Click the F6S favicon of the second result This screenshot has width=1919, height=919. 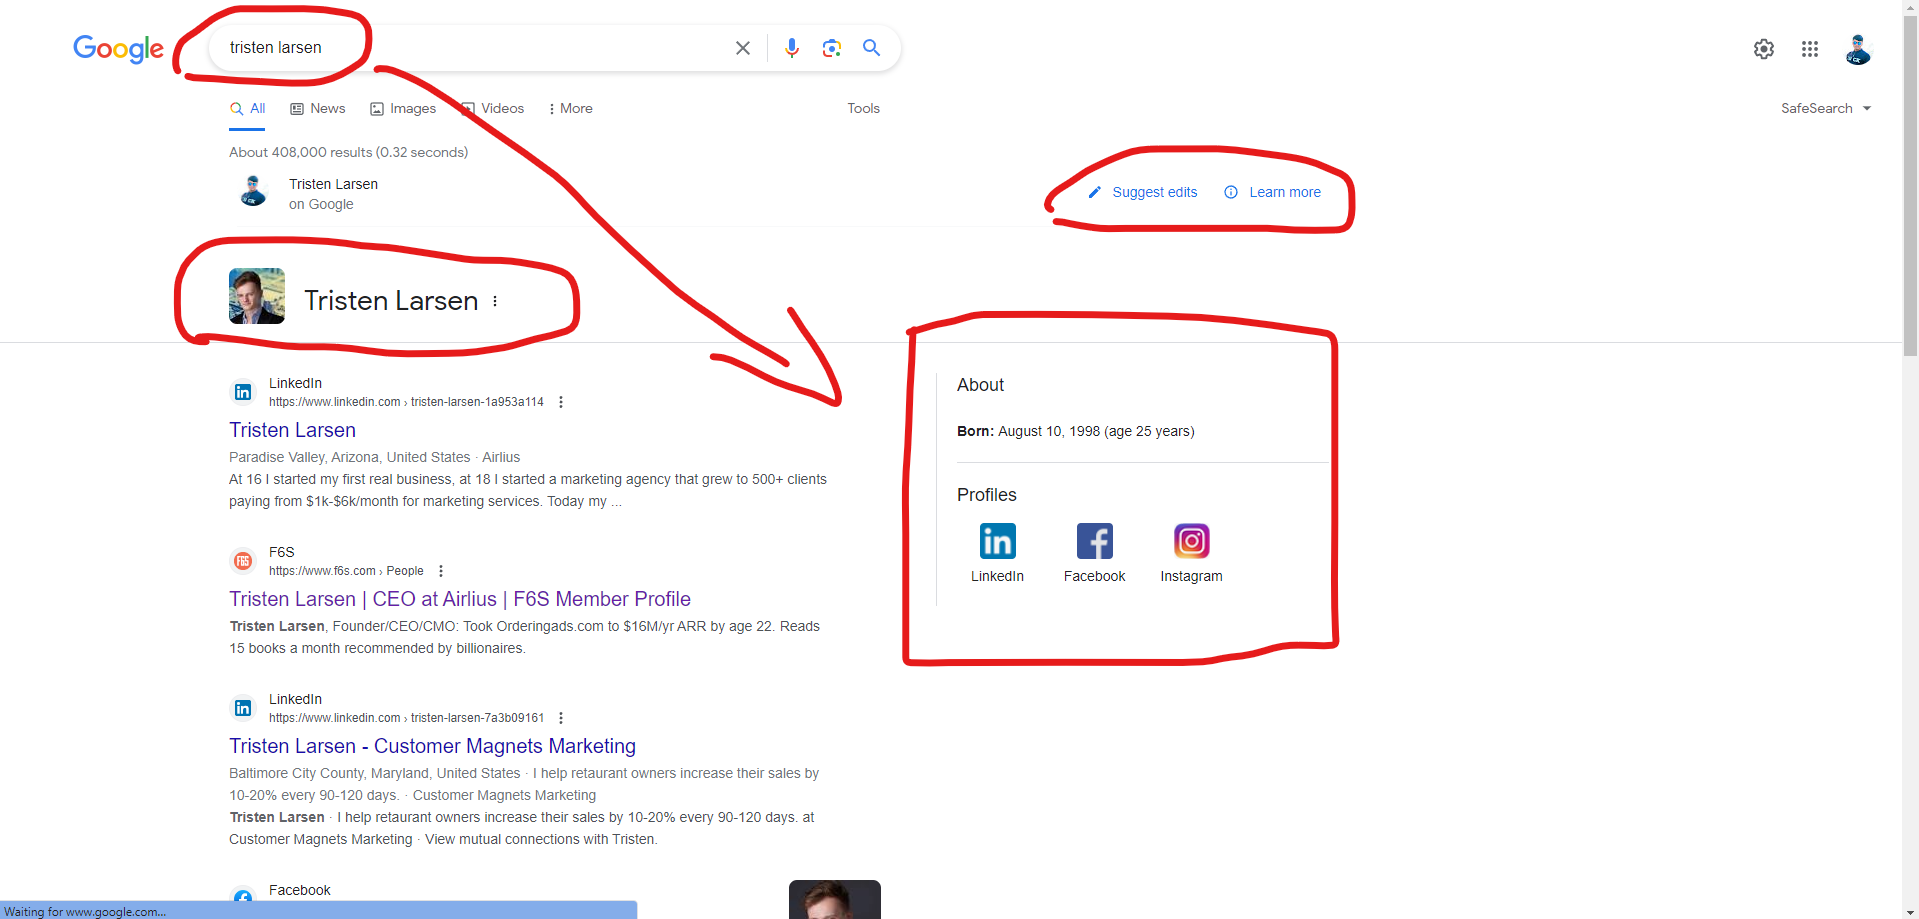click(243, 561)
